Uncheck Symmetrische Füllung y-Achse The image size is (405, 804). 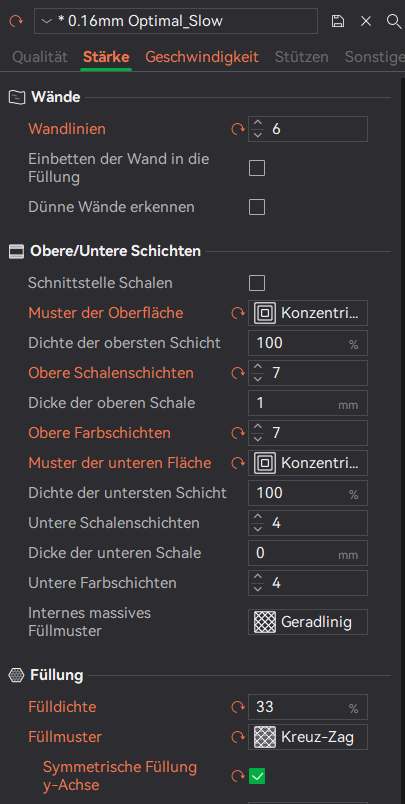point(257,776)
